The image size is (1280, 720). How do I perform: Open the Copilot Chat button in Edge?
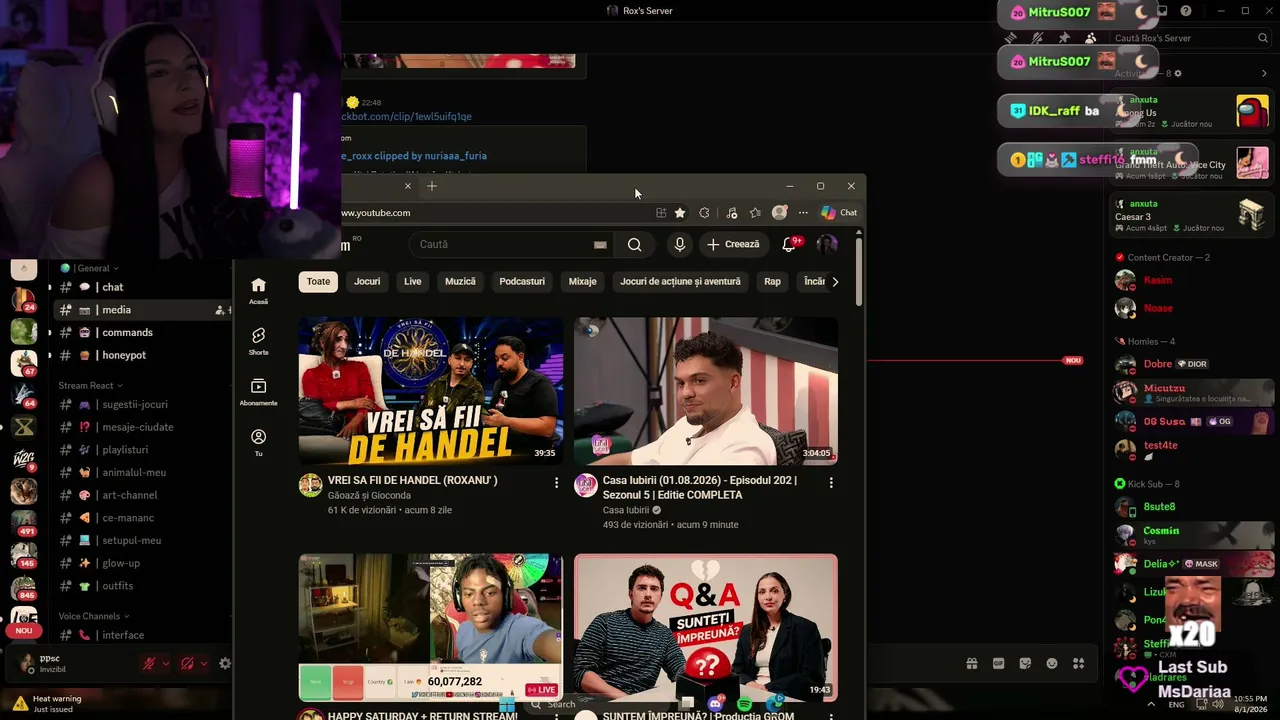pyautogui.click(x=839, y=213)
